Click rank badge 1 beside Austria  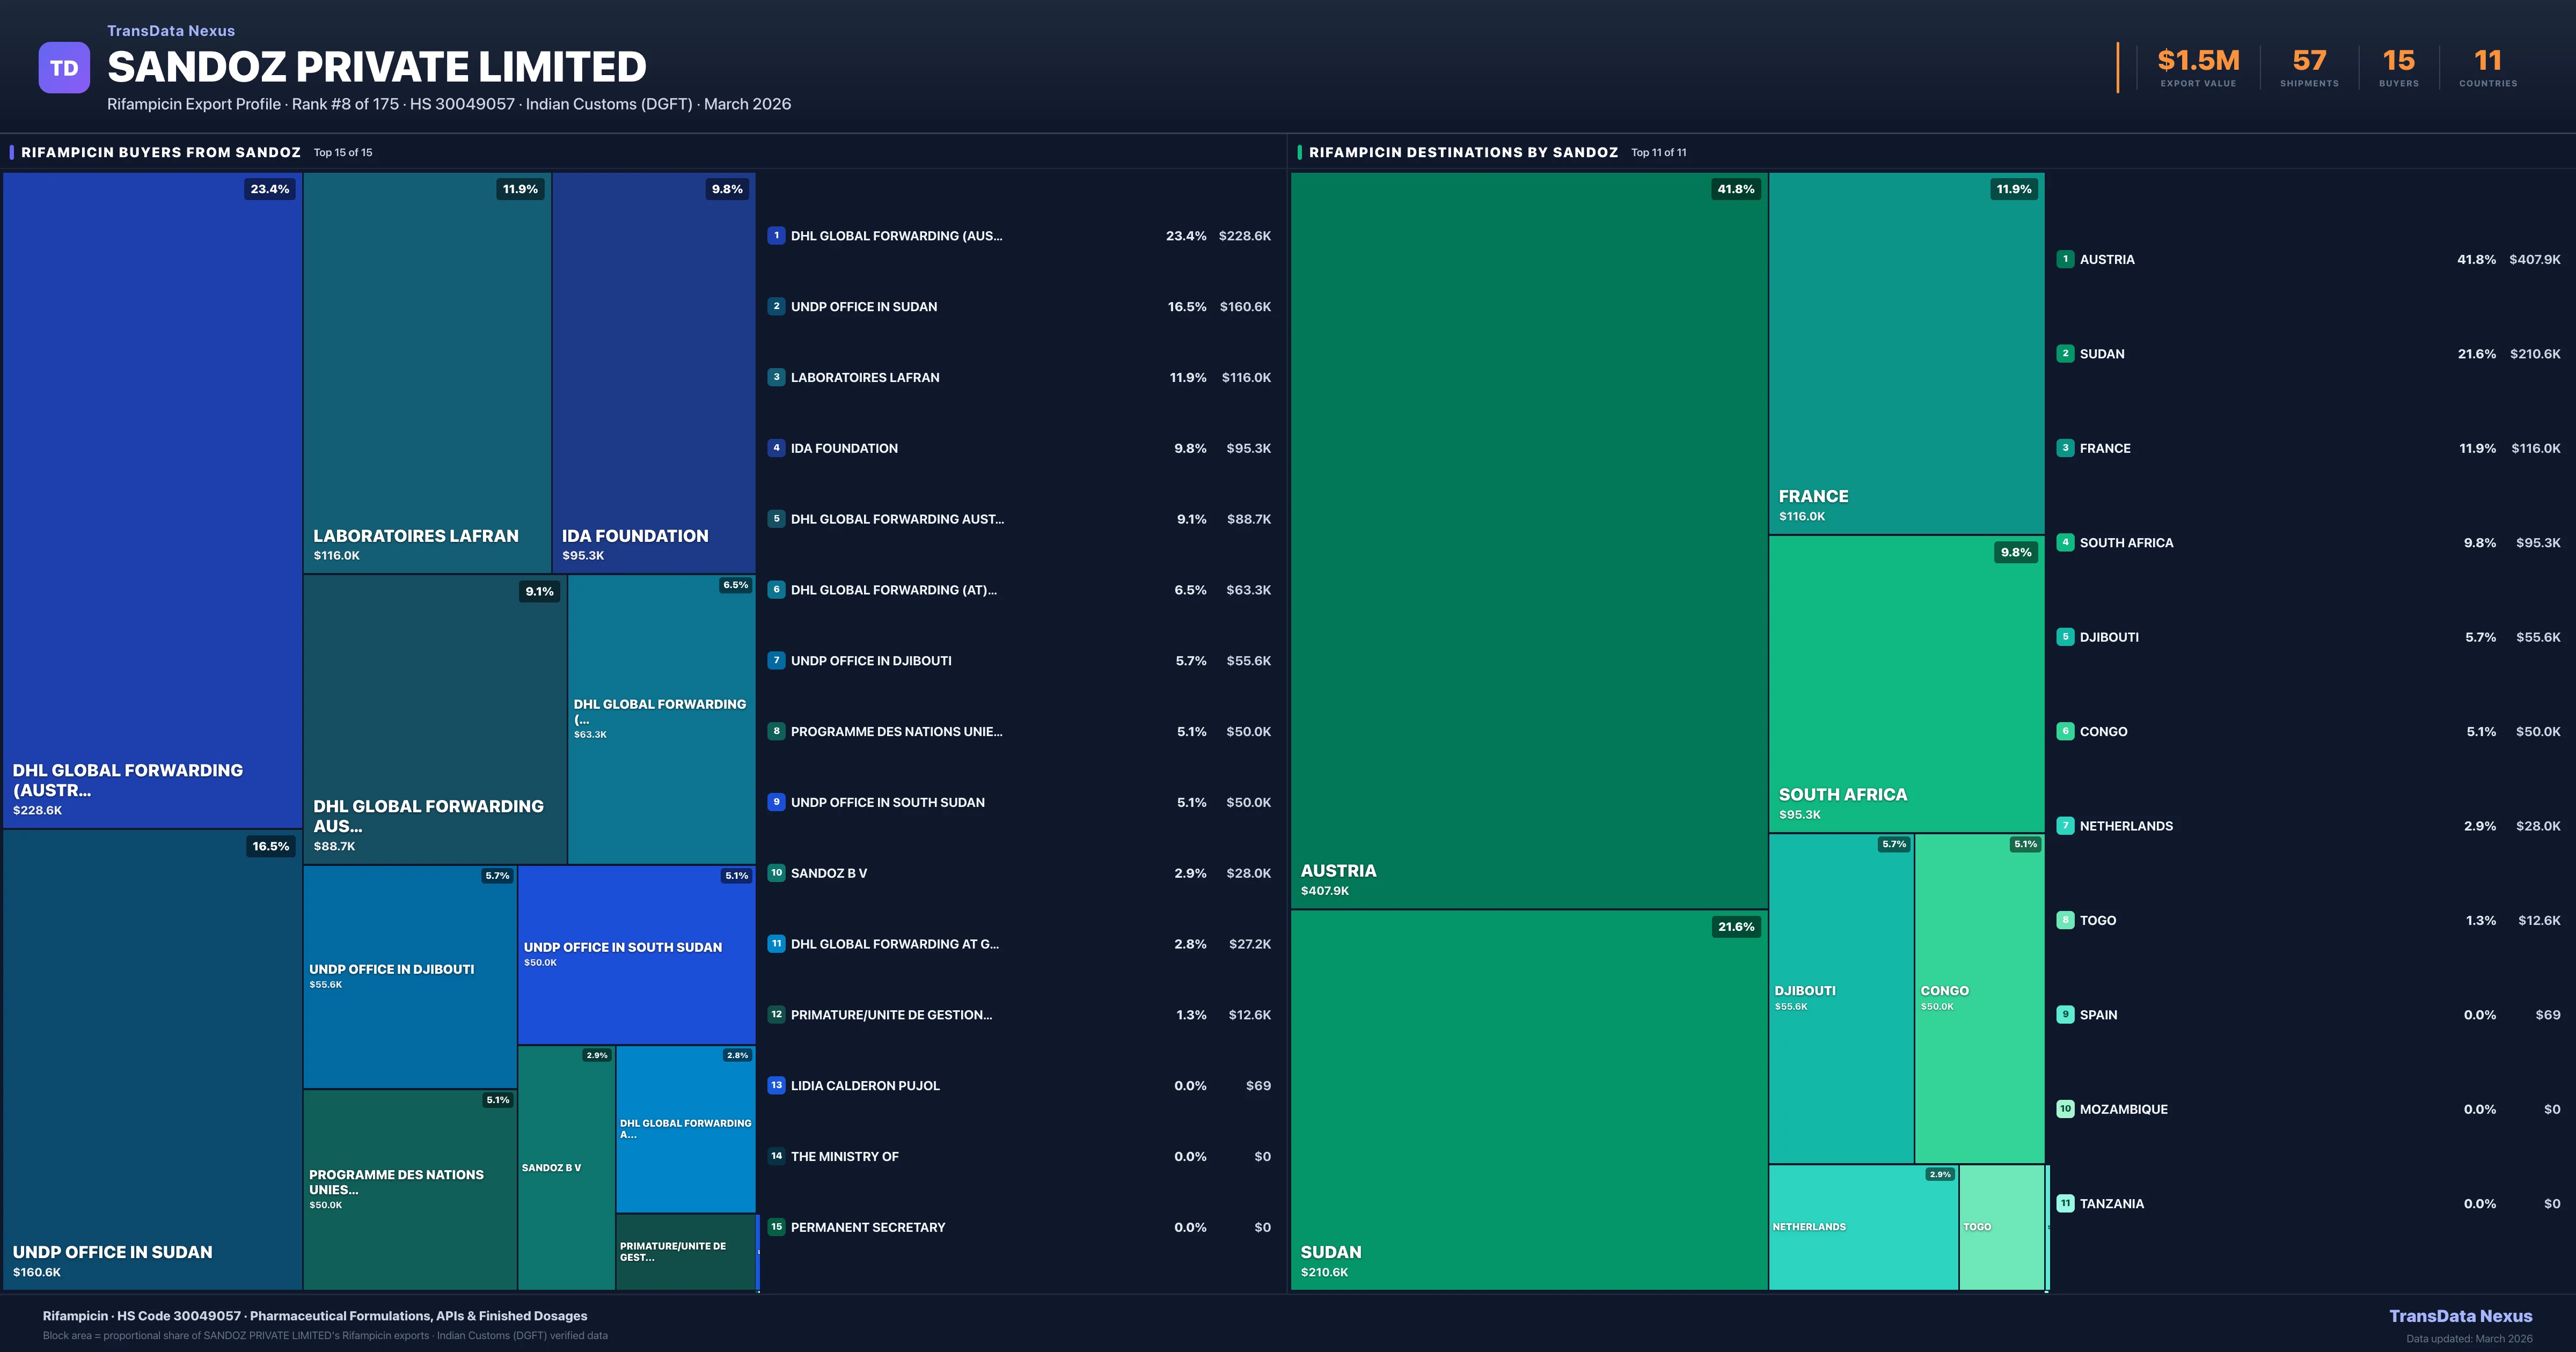2065,259
